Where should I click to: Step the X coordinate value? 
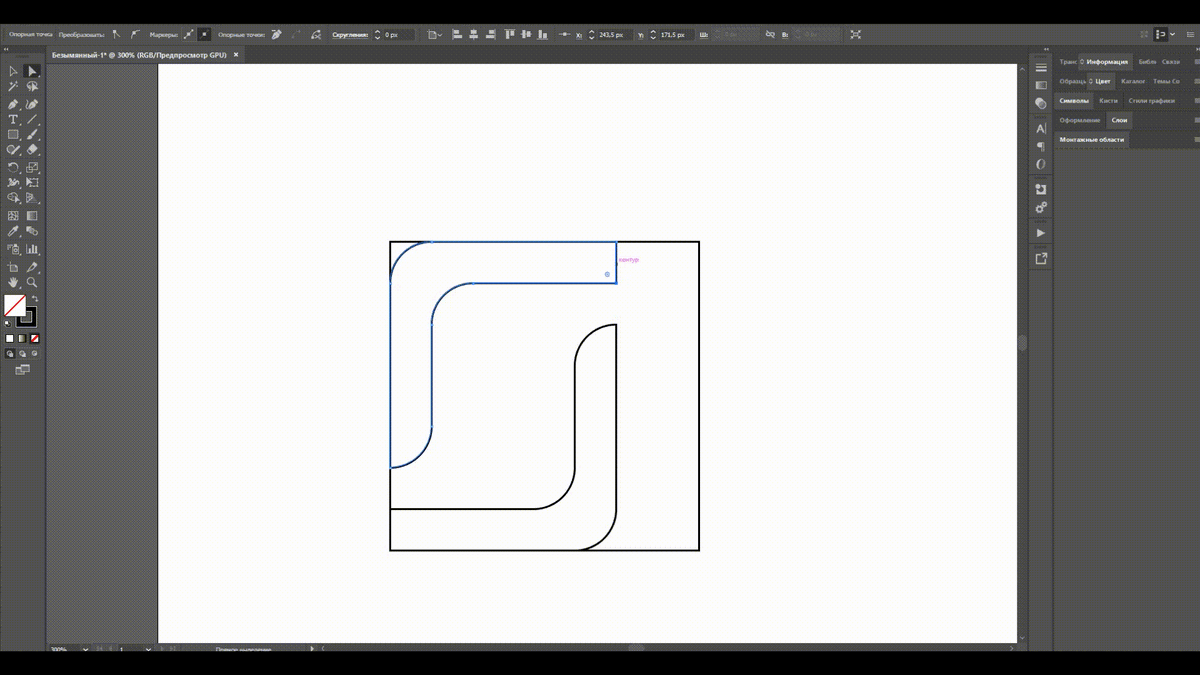point(591,34)
